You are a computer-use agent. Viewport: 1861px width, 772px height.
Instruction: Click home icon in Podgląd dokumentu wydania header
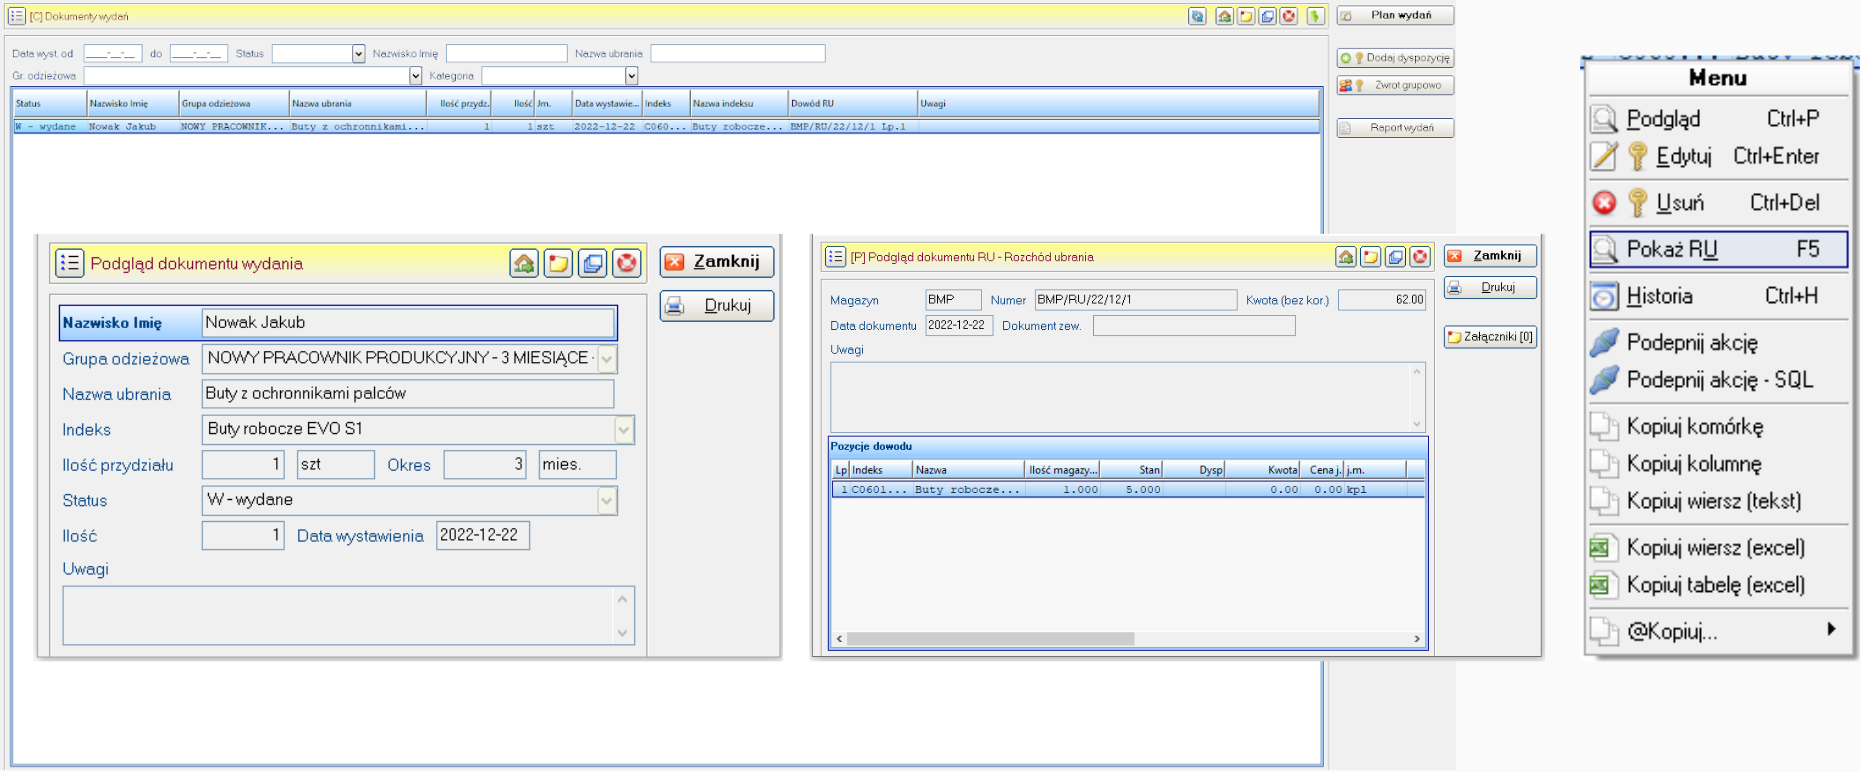coord(524,263)
